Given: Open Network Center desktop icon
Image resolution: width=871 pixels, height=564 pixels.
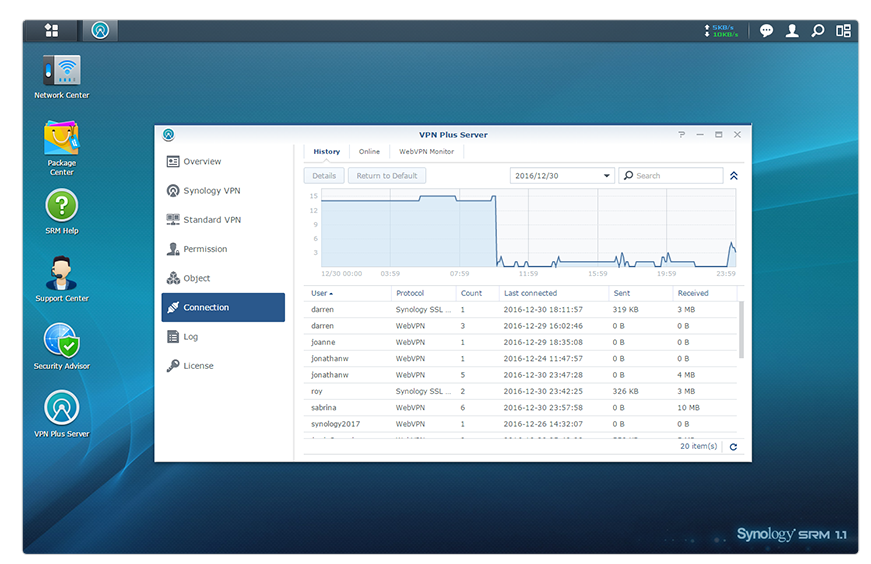Looking at the screenshot, I should click(62, 72).
